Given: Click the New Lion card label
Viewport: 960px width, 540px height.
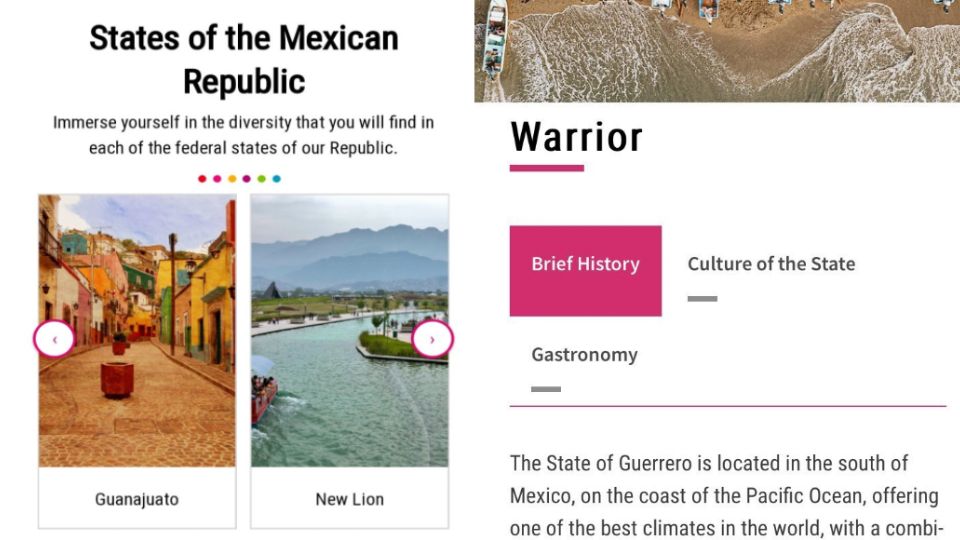Looking at the screenshot, I should pos(350,499).
